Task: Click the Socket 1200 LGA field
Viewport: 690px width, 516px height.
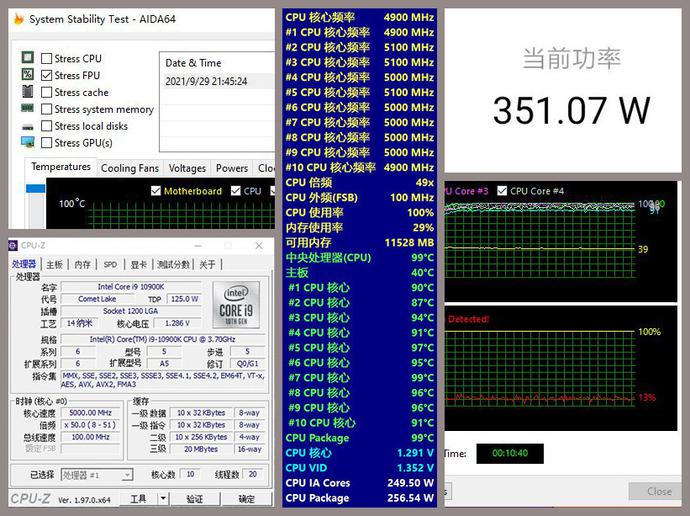Action: (131, 311)
